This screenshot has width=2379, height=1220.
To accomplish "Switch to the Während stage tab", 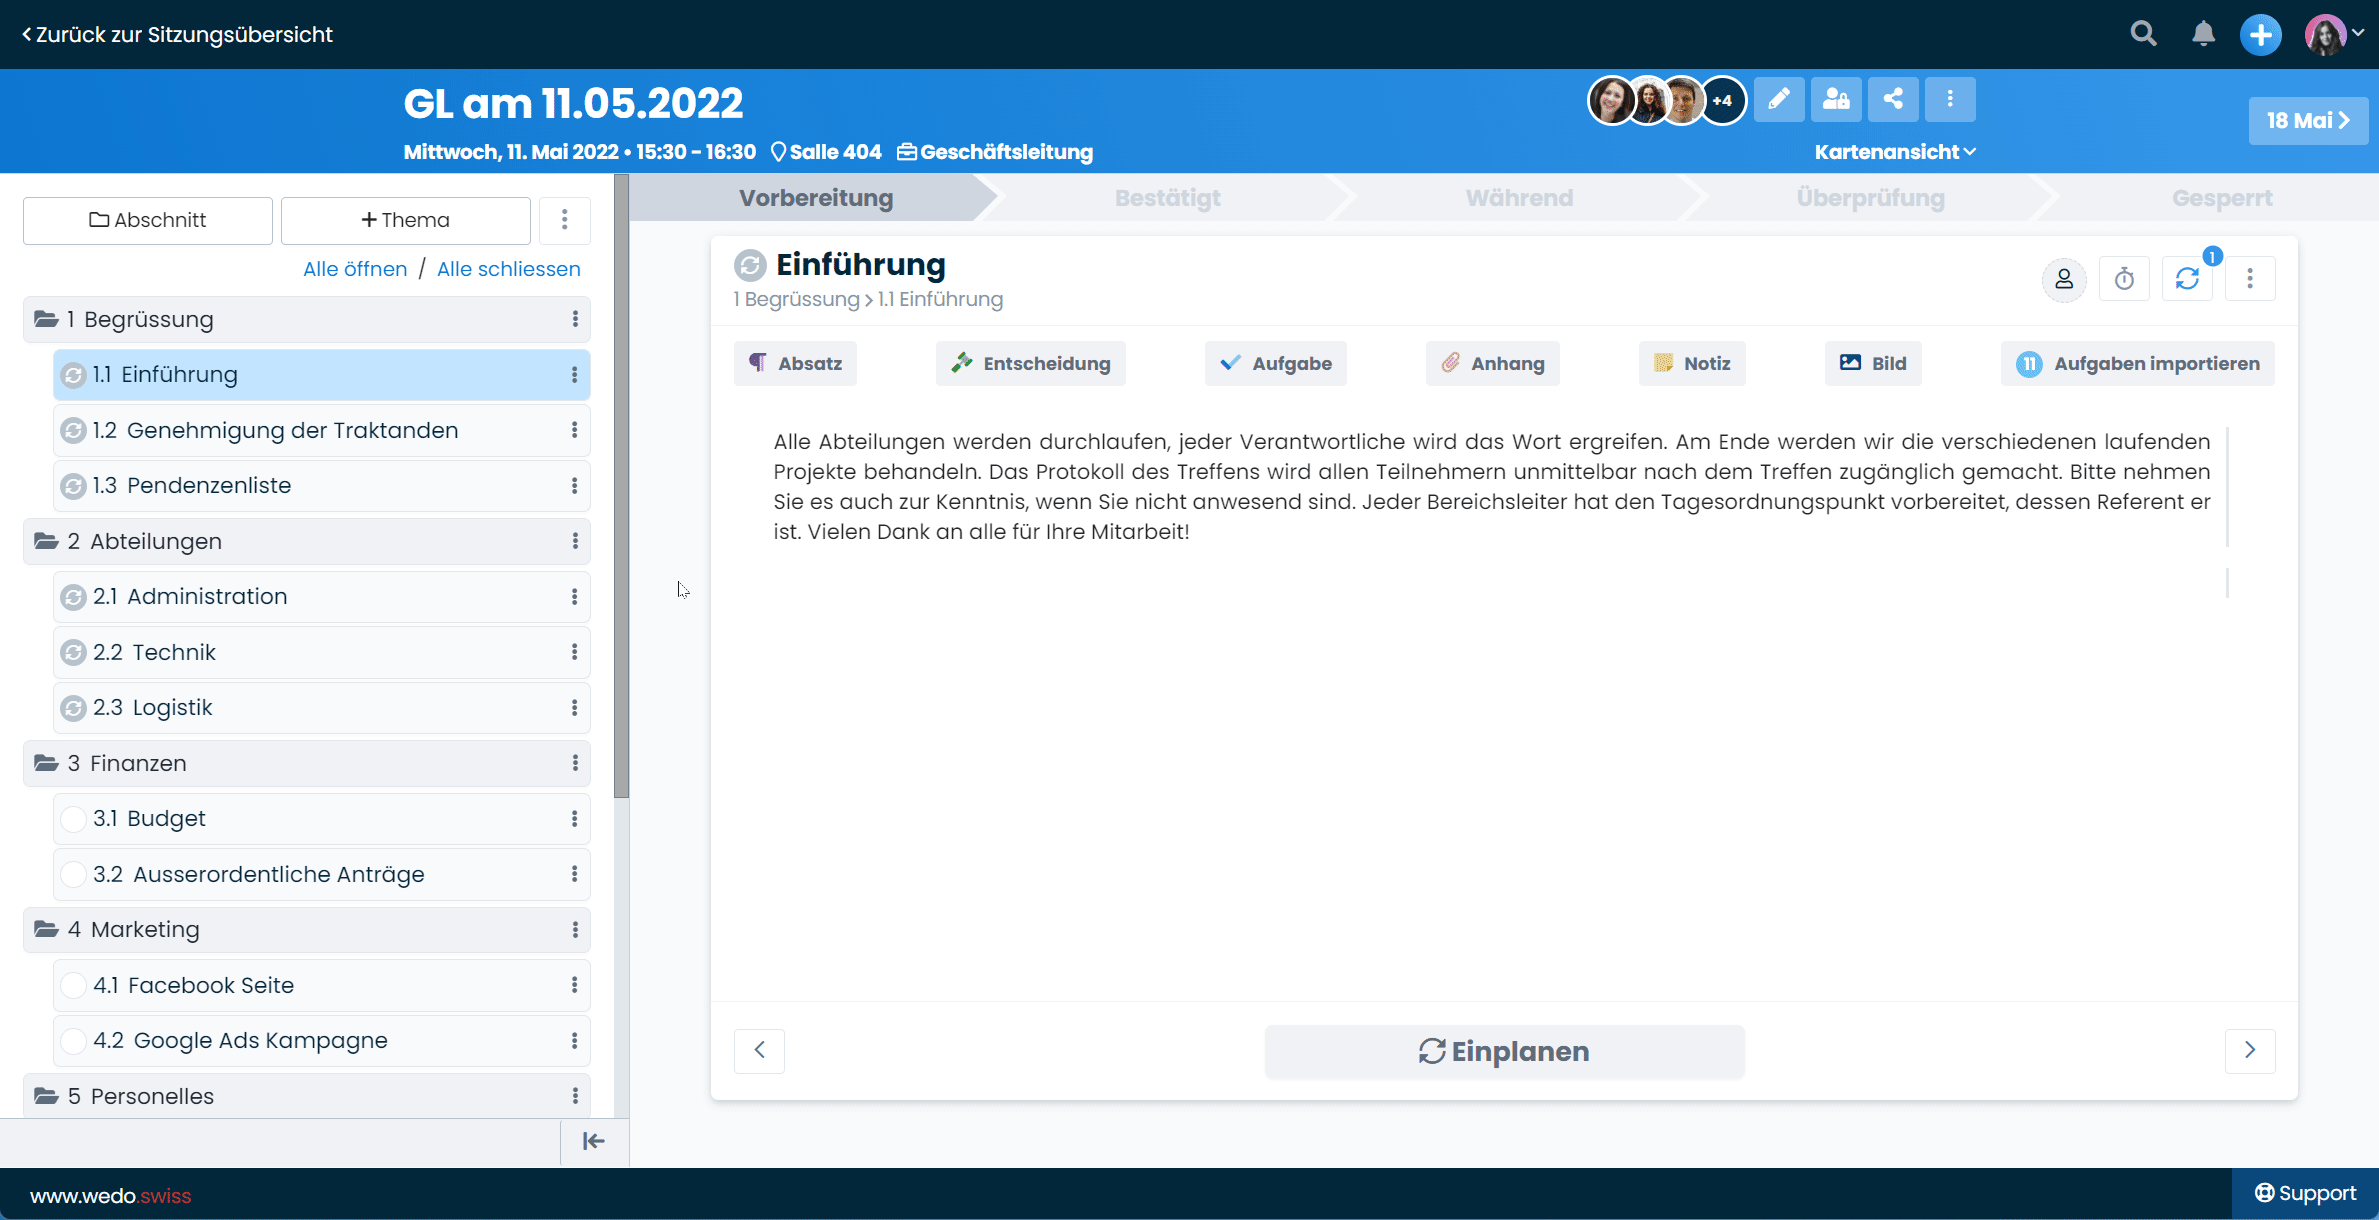I will [x=1519, y=198].
